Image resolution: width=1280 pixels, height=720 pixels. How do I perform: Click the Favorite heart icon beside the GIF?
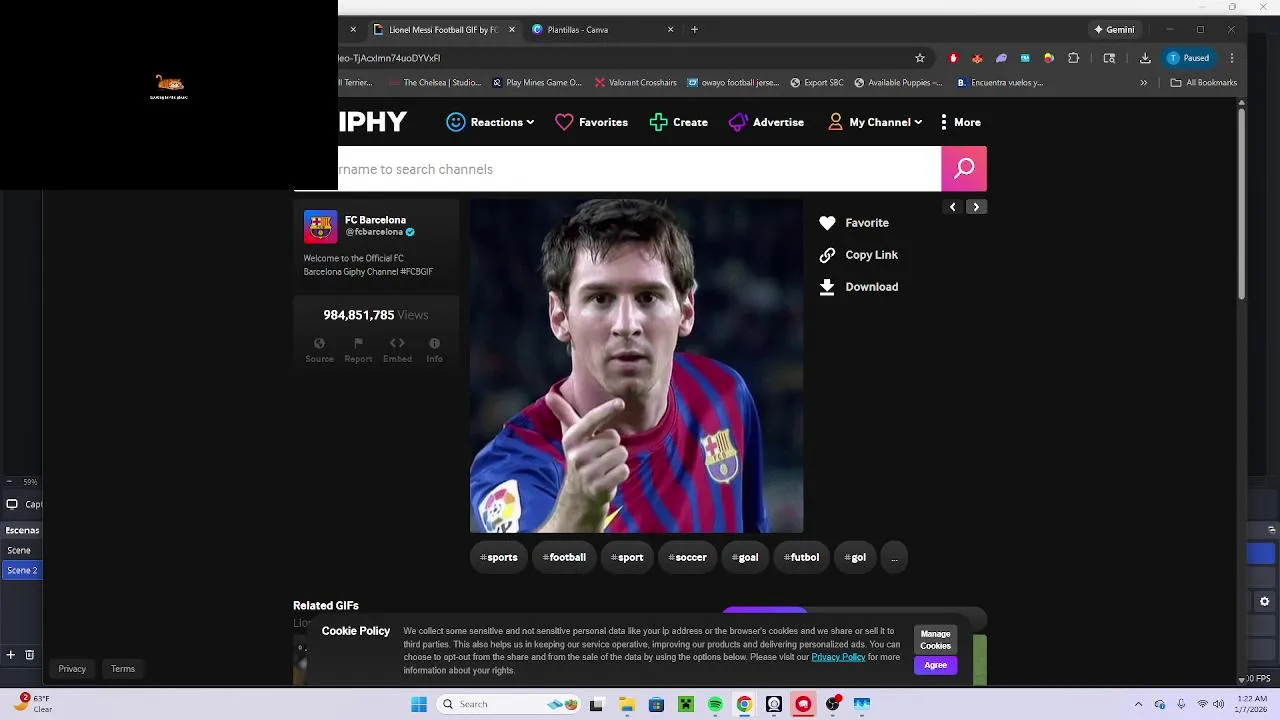[827, 223]
